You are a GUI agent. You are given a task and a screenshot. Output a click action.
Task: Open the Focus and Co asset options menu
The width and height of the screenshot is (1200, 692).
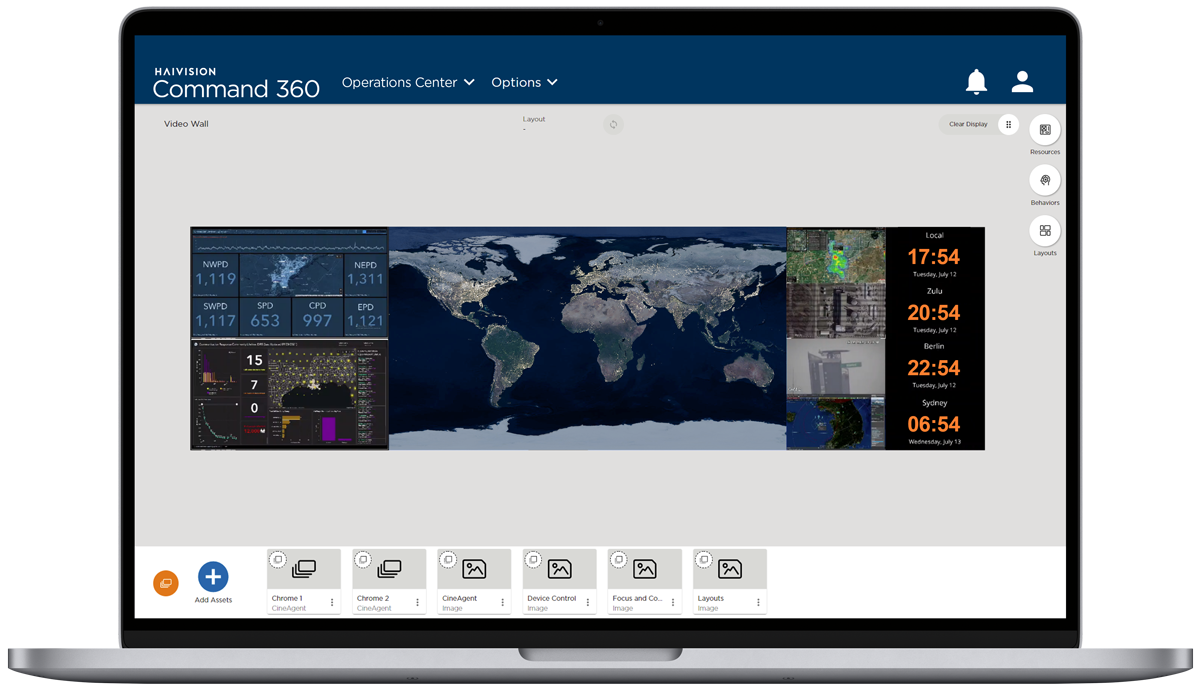(x=675, y=600)
